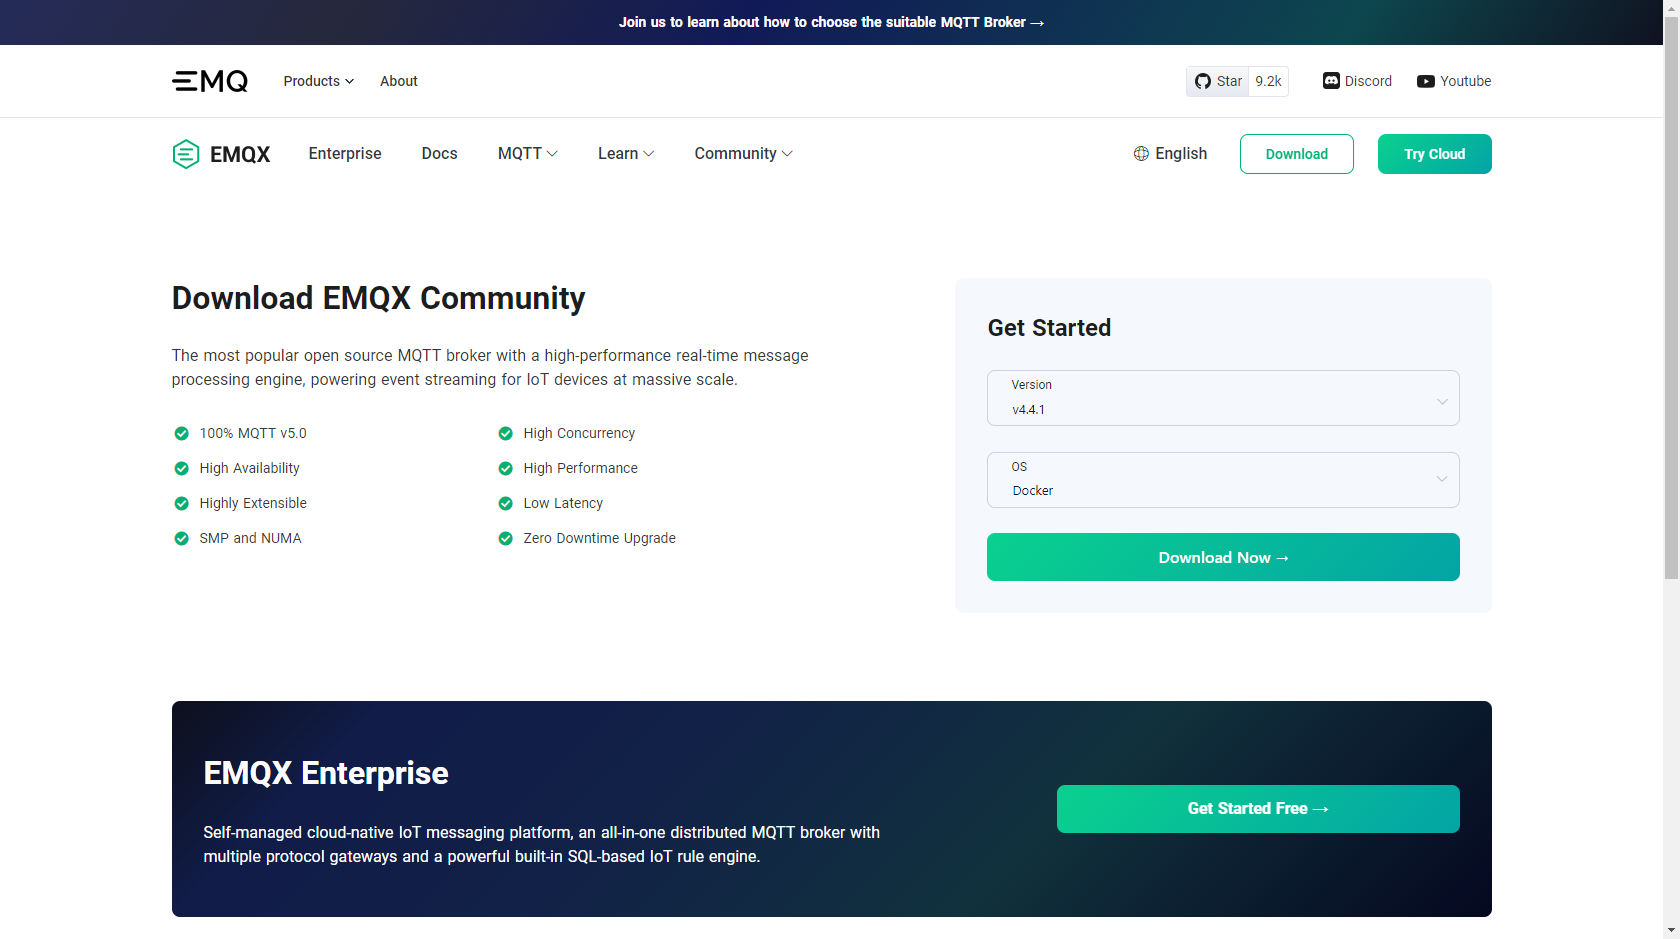
Task: Open the Learn menu
Action: pos(625,153)
